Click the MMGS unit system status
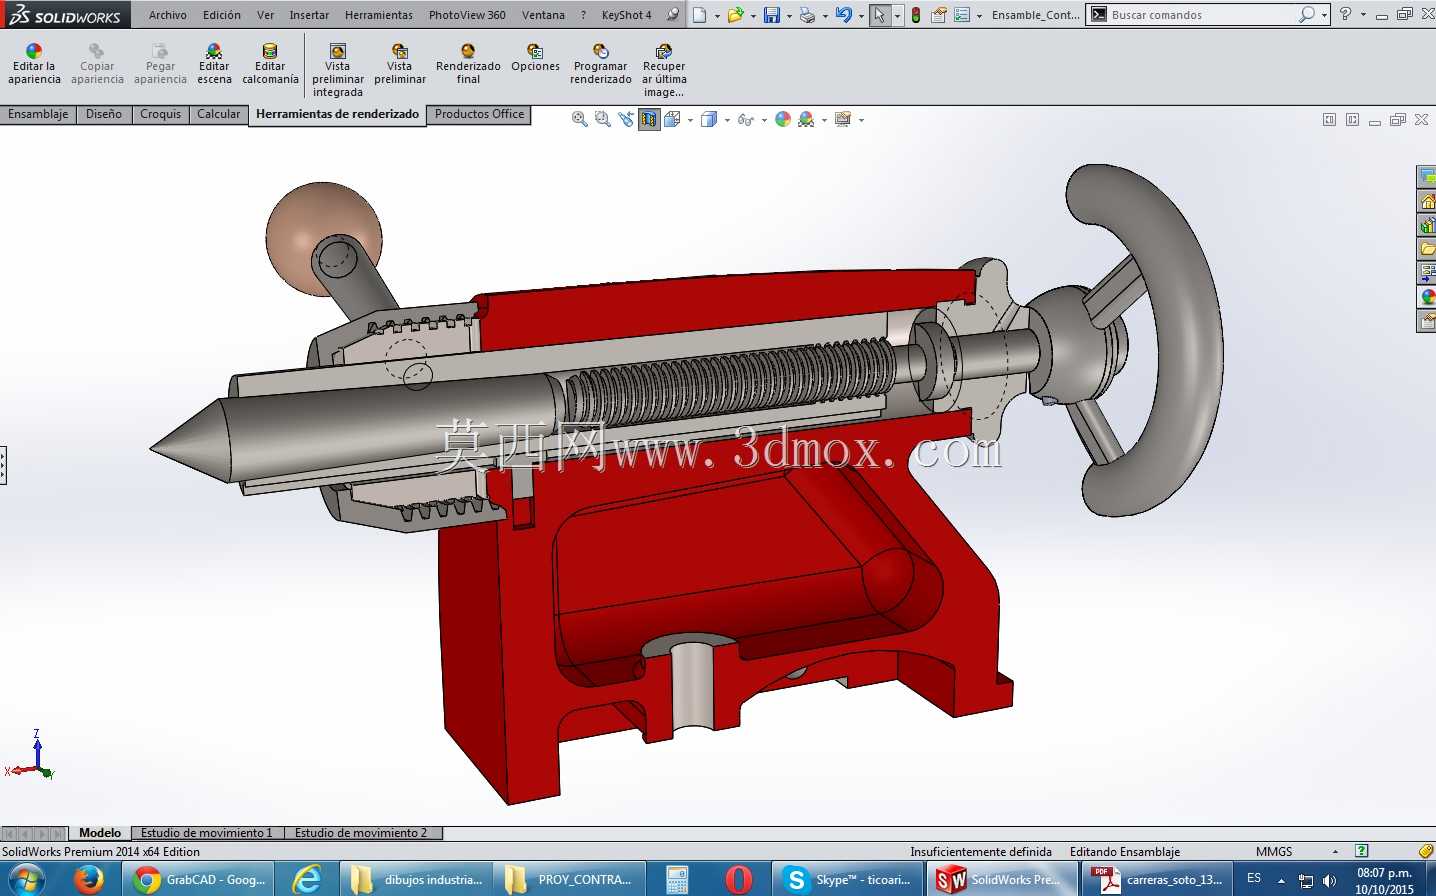The width and height of the screenshot is (1436, 896). tap(1274, 852)
